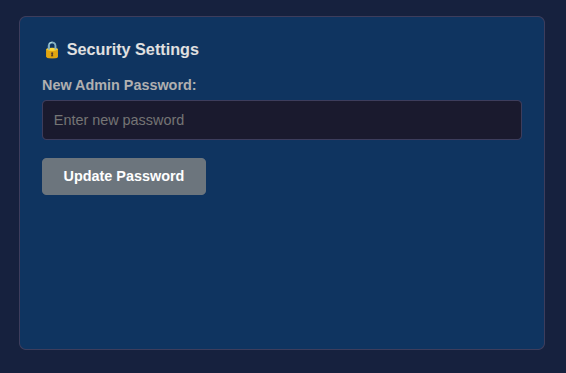Click the padlock icon beside Security Settings
566x373 pixels.
tap(52, 49)
